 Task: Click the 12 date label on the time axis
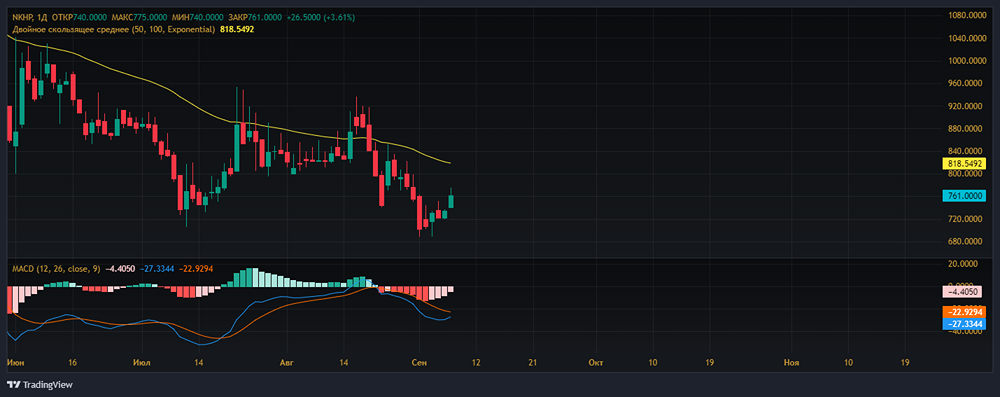coord(477,363)
